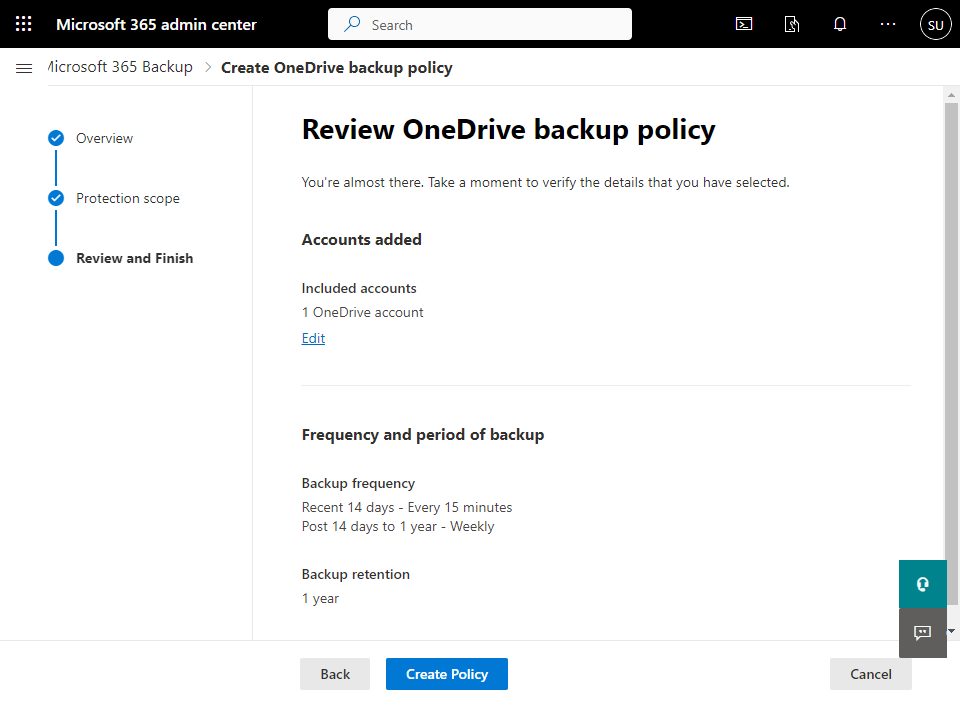Open the app launcher waffle menu

[24, 24]
